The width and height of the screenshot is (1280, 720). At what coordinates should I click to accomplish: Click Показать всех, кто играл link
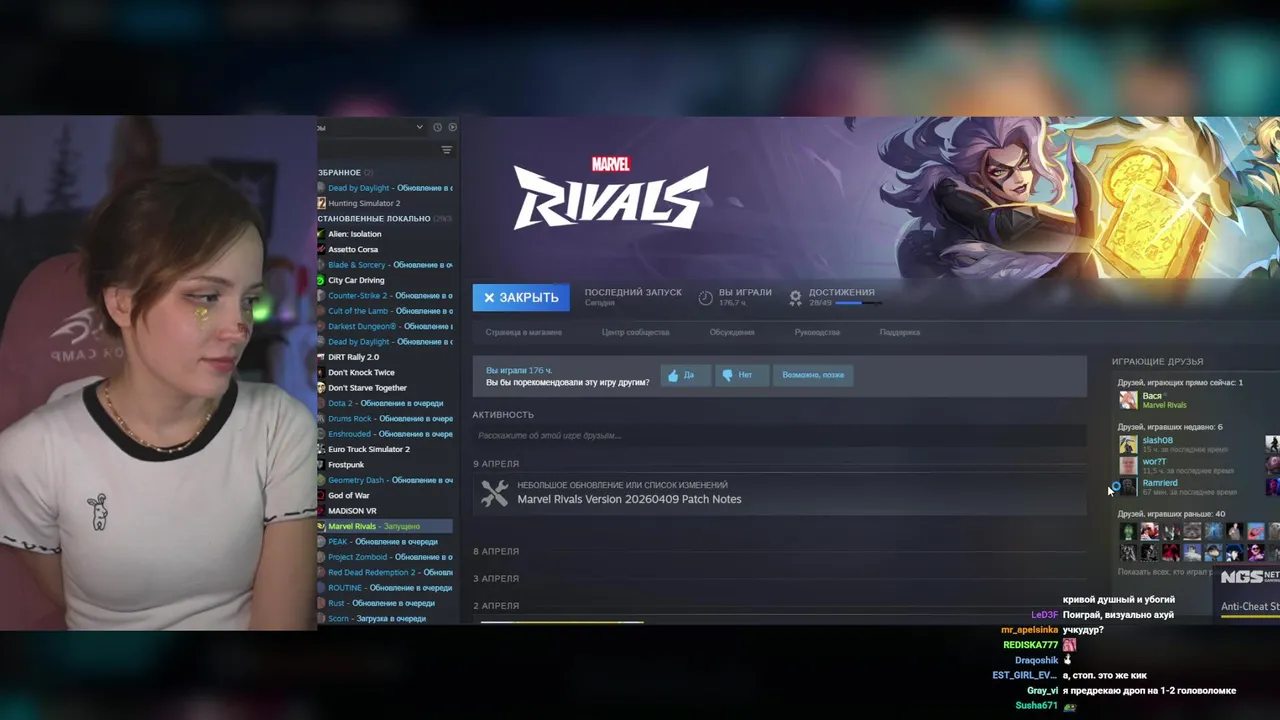[1164, 572]
